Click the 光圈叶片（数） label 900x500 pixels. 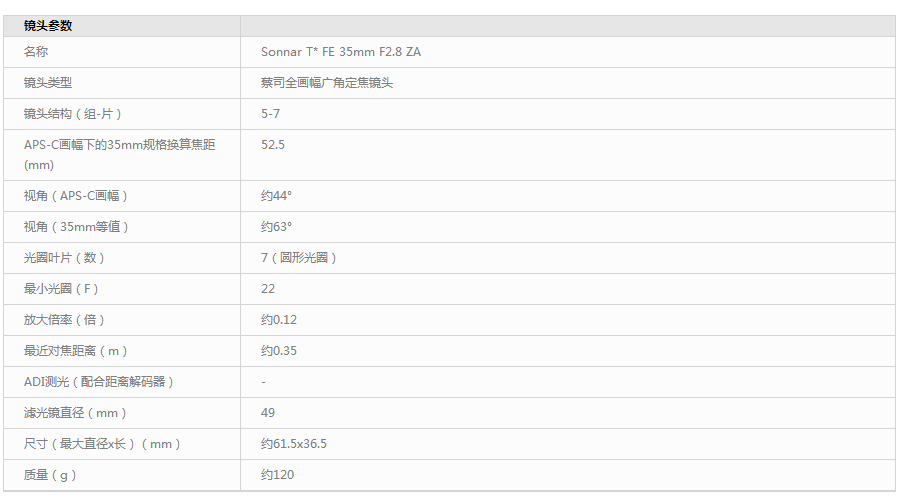pyautogui.click(x=65, y=258)
